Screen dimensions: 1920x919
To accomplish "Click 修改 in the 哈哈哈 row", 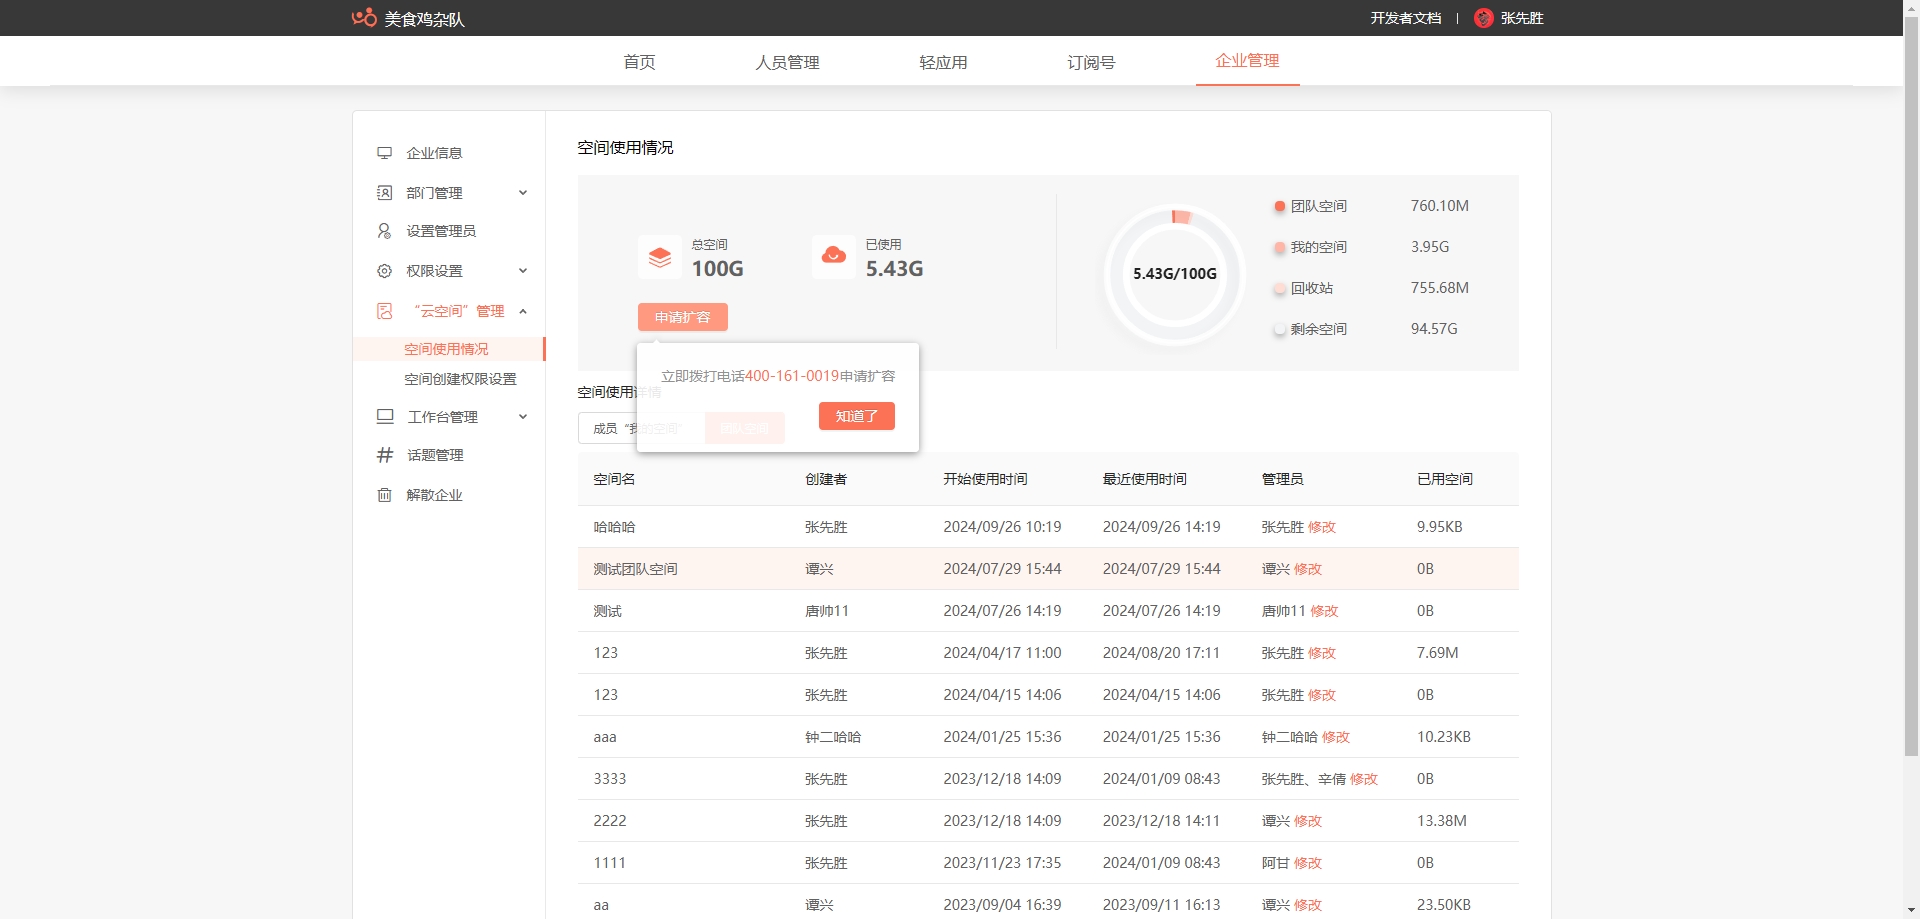I will (1322, 527).
